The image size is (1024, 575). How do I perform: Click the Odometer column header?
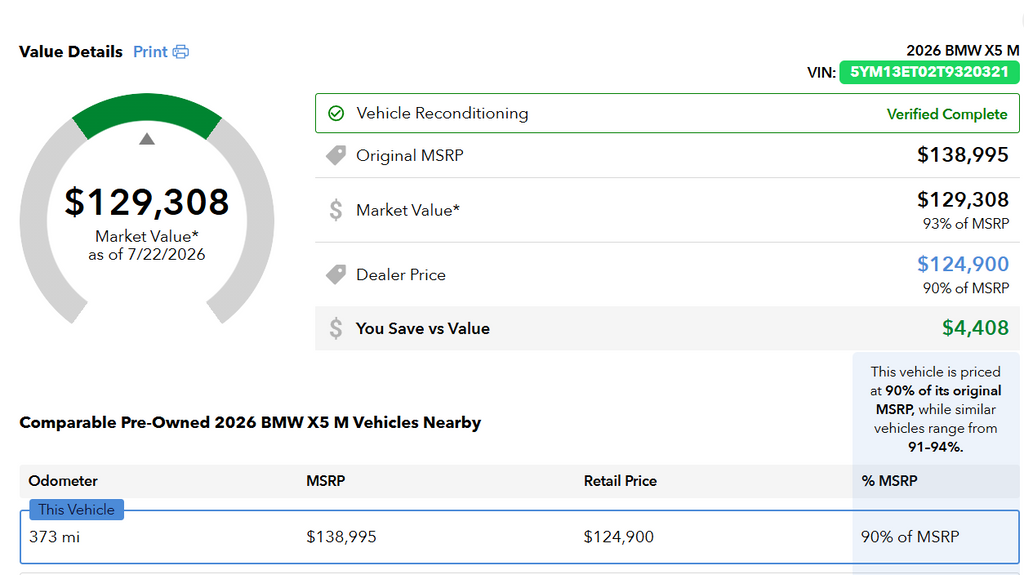click(63, 481)
